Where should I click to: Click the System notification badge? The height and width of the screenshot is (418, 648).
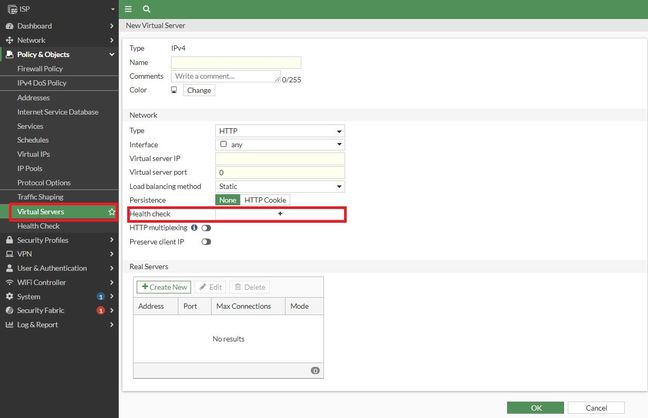click(x=100, y=296)
